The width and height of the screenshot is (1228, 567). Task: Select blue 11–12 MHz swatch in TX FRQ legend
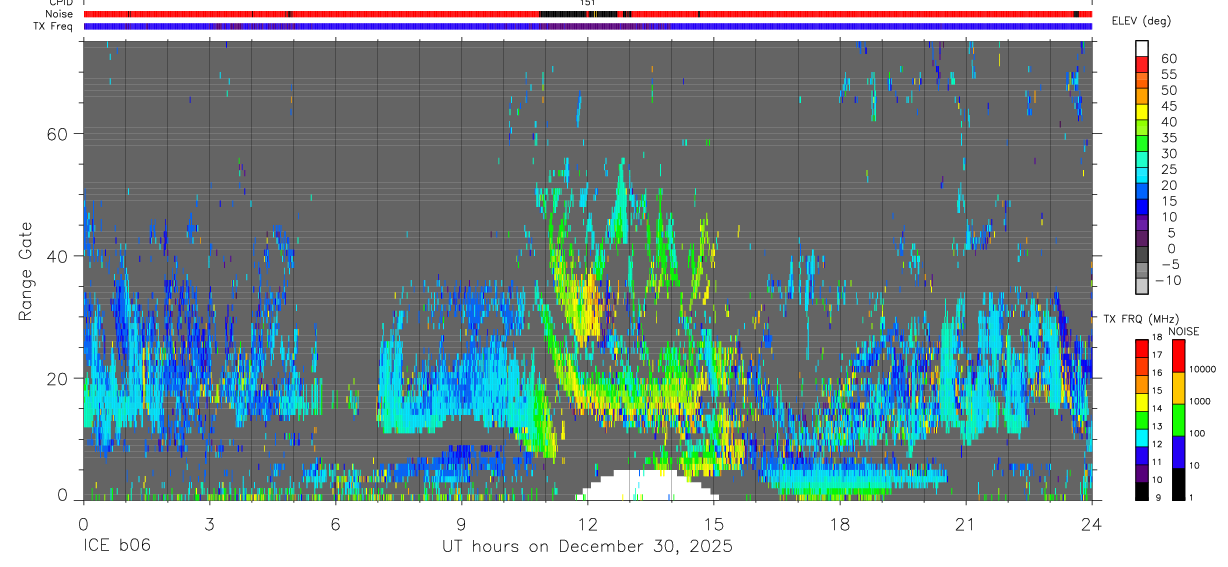[1141, 455]
